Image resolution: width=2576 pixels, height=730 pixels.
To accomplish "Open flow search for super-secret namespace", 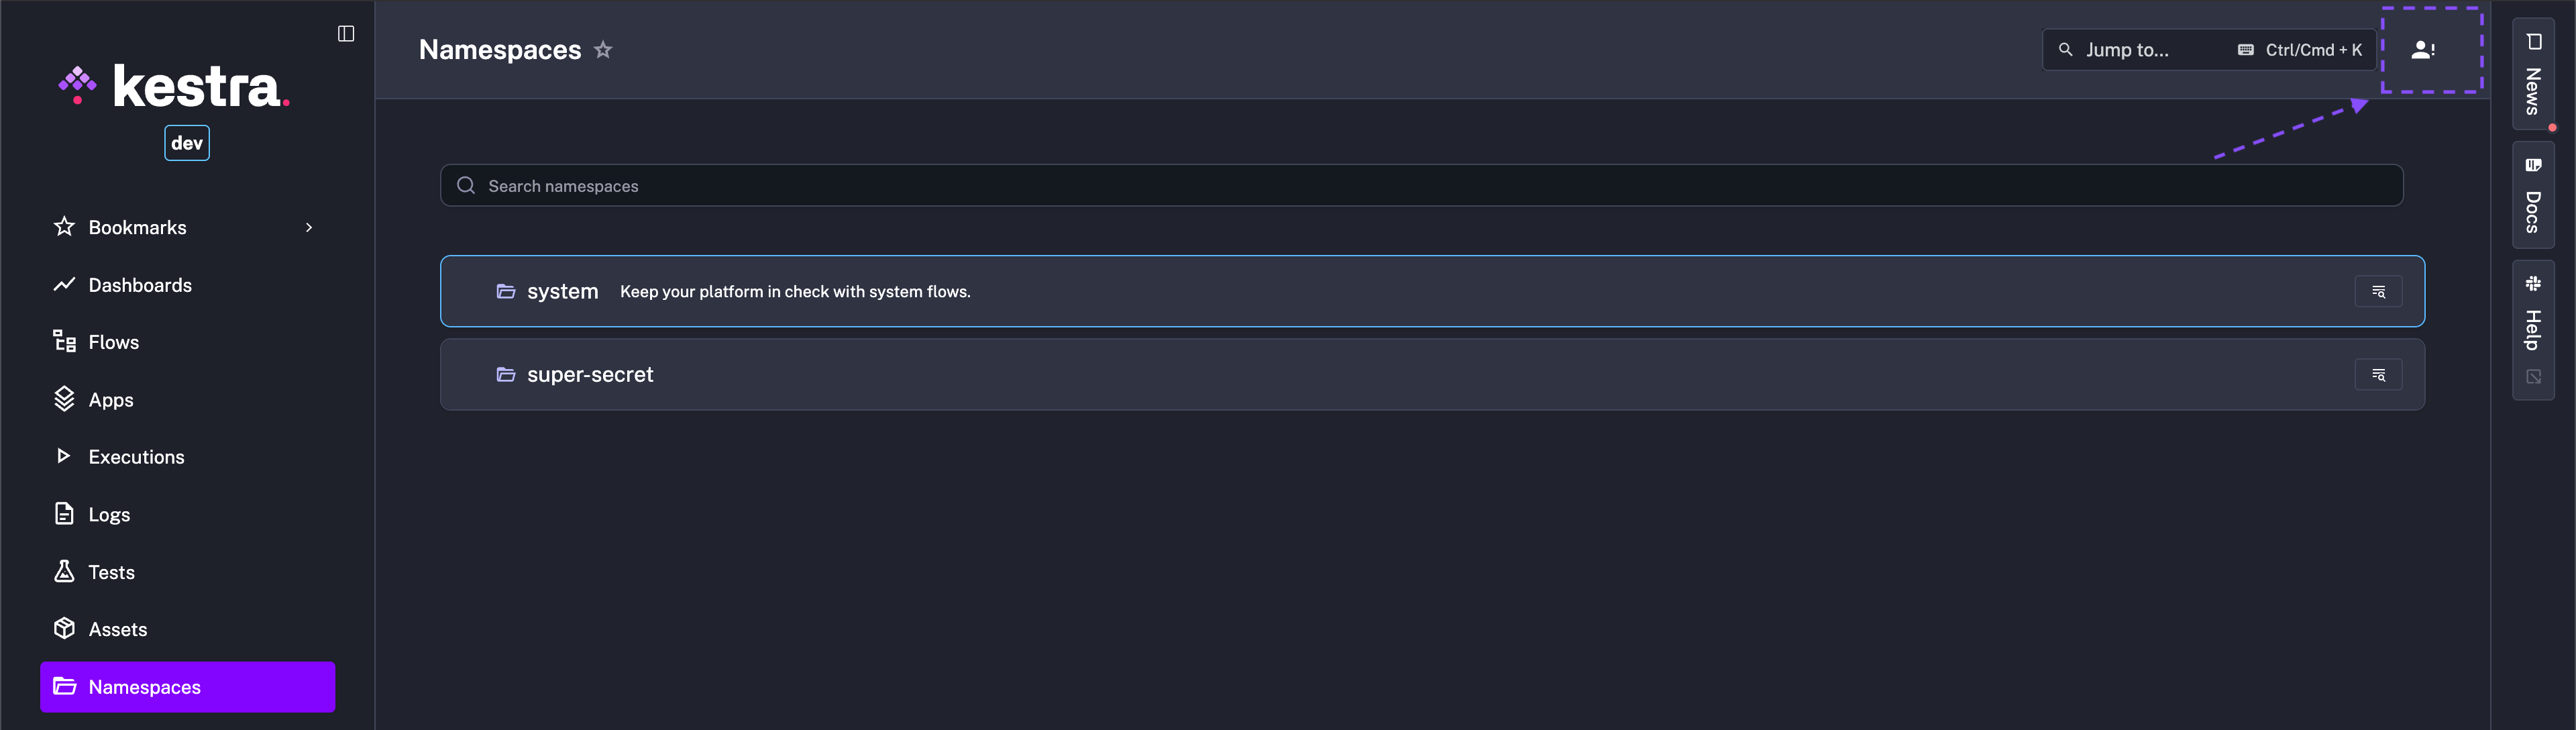I will point(2379,375).
